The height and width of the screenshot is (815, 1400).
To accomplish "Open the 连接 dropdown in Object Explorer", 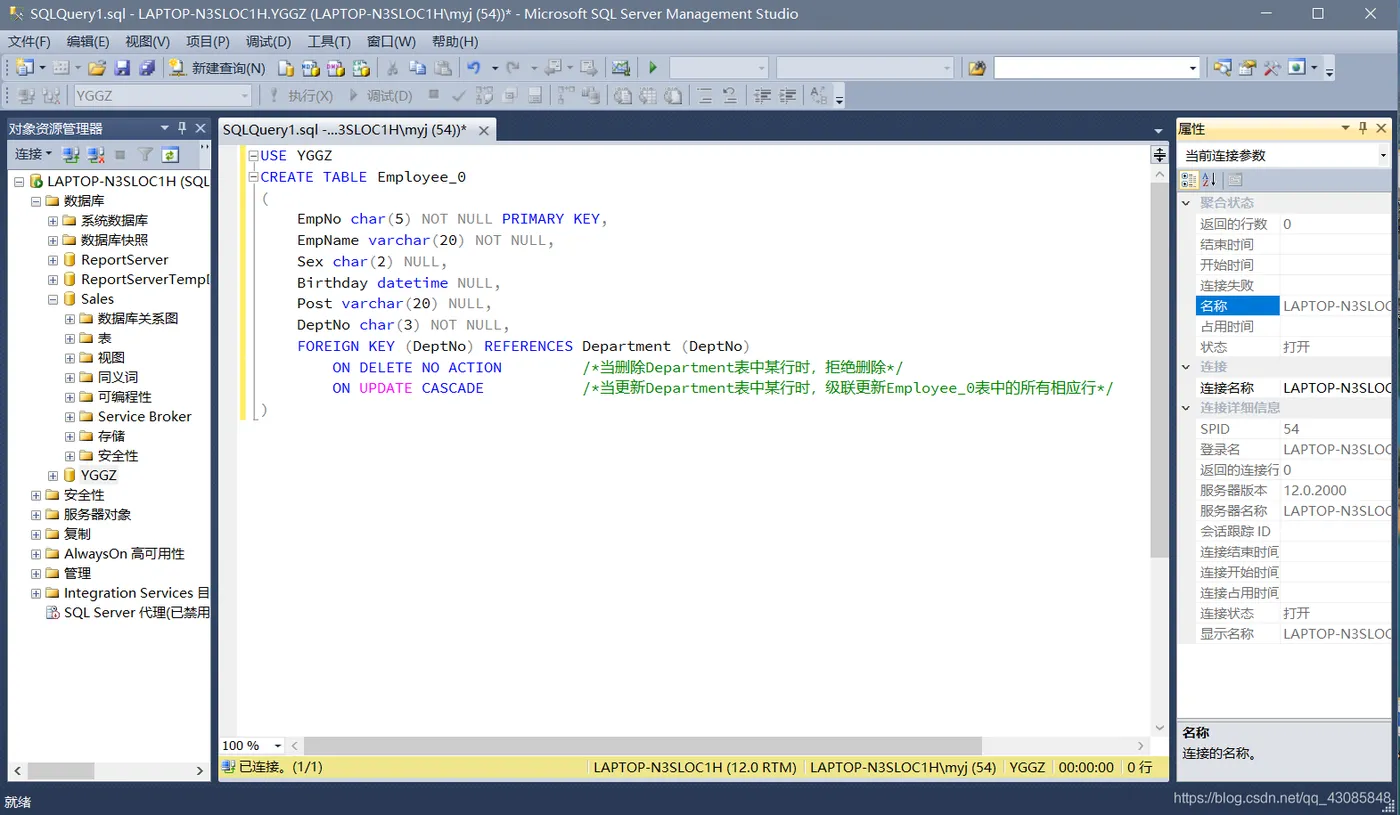I will point(33,154).
